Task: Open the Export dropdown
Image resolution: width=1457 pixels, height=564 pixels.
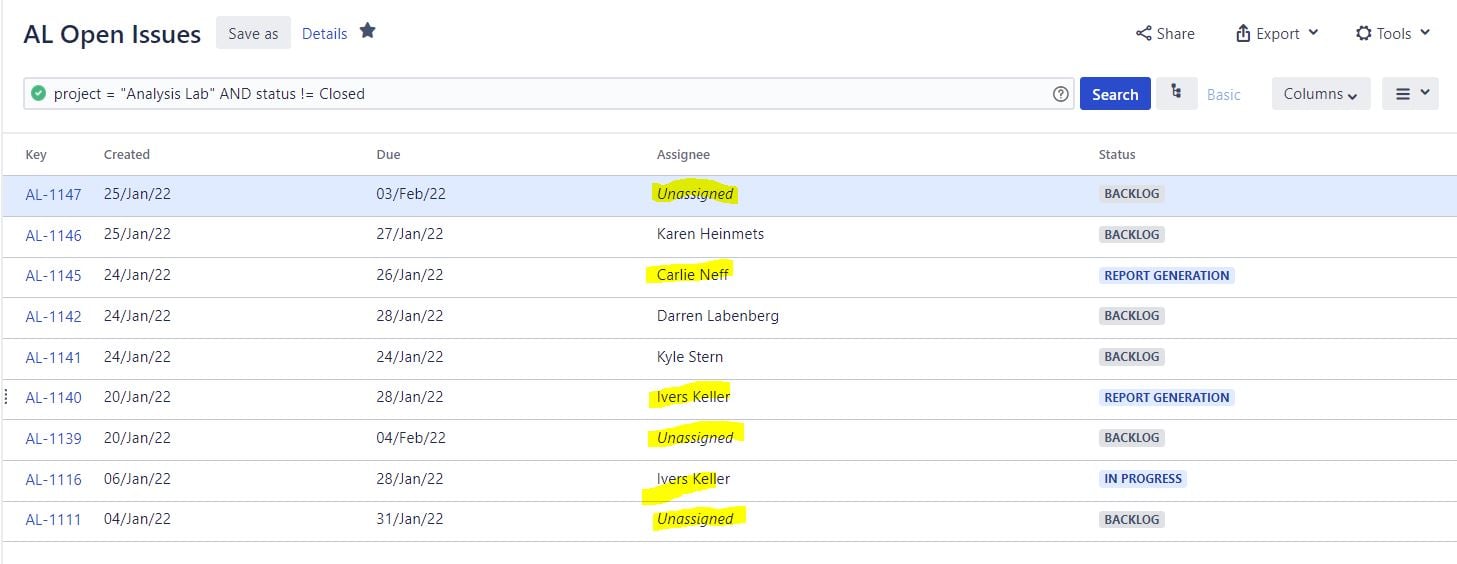Action: pyautogui.click(x=1277, y=33)
